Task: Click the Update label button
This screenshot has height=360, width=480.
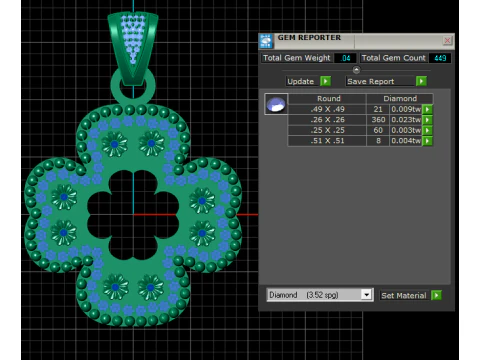Action: (301, 81)
